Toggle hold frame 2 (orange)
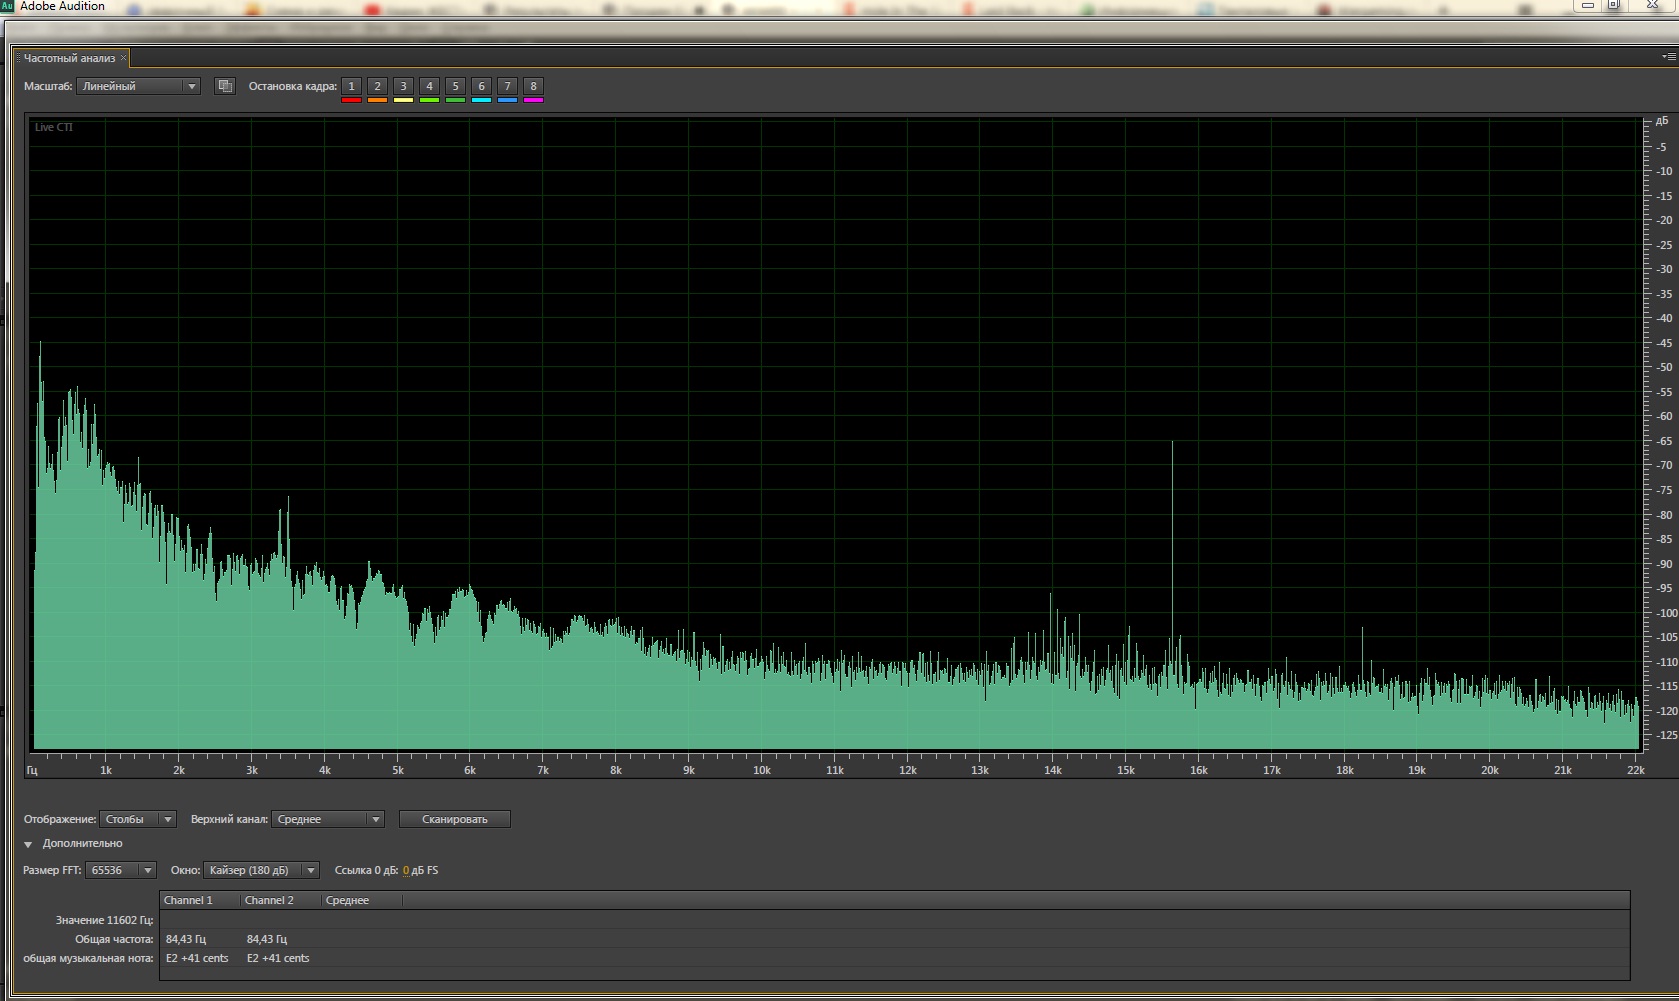This screenshot has height=1001, width=1679. (377, 86)
